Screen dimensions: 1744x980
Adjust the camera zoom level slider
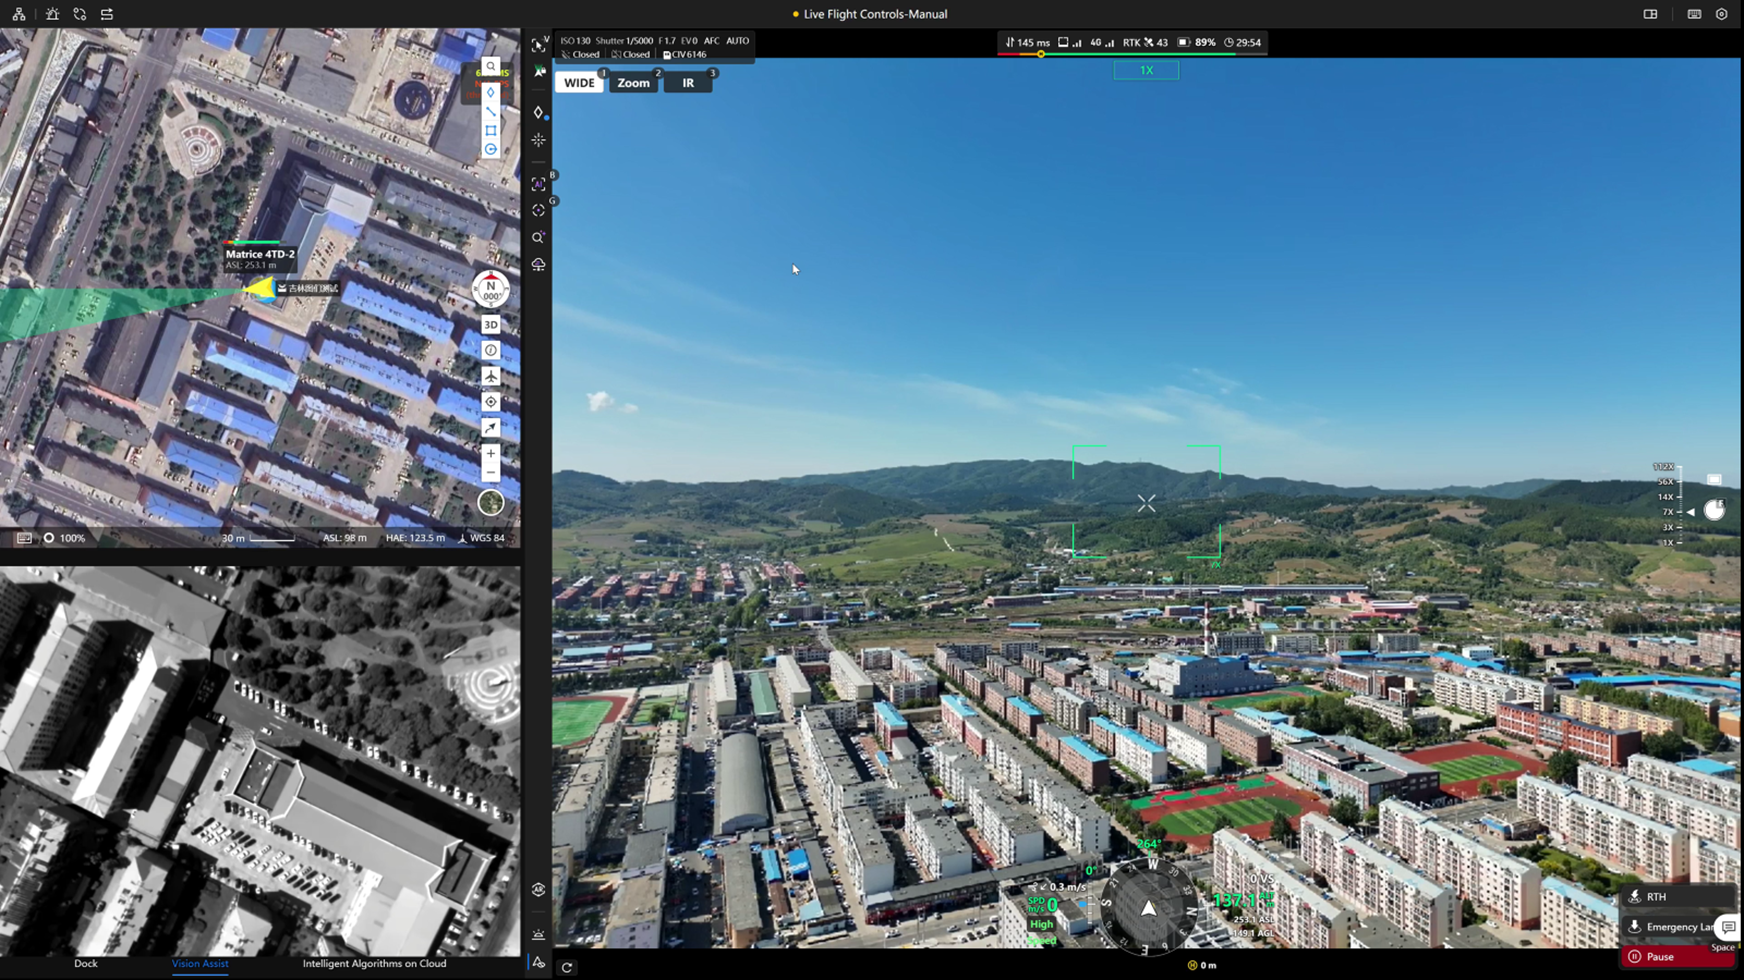[1678, 504]
